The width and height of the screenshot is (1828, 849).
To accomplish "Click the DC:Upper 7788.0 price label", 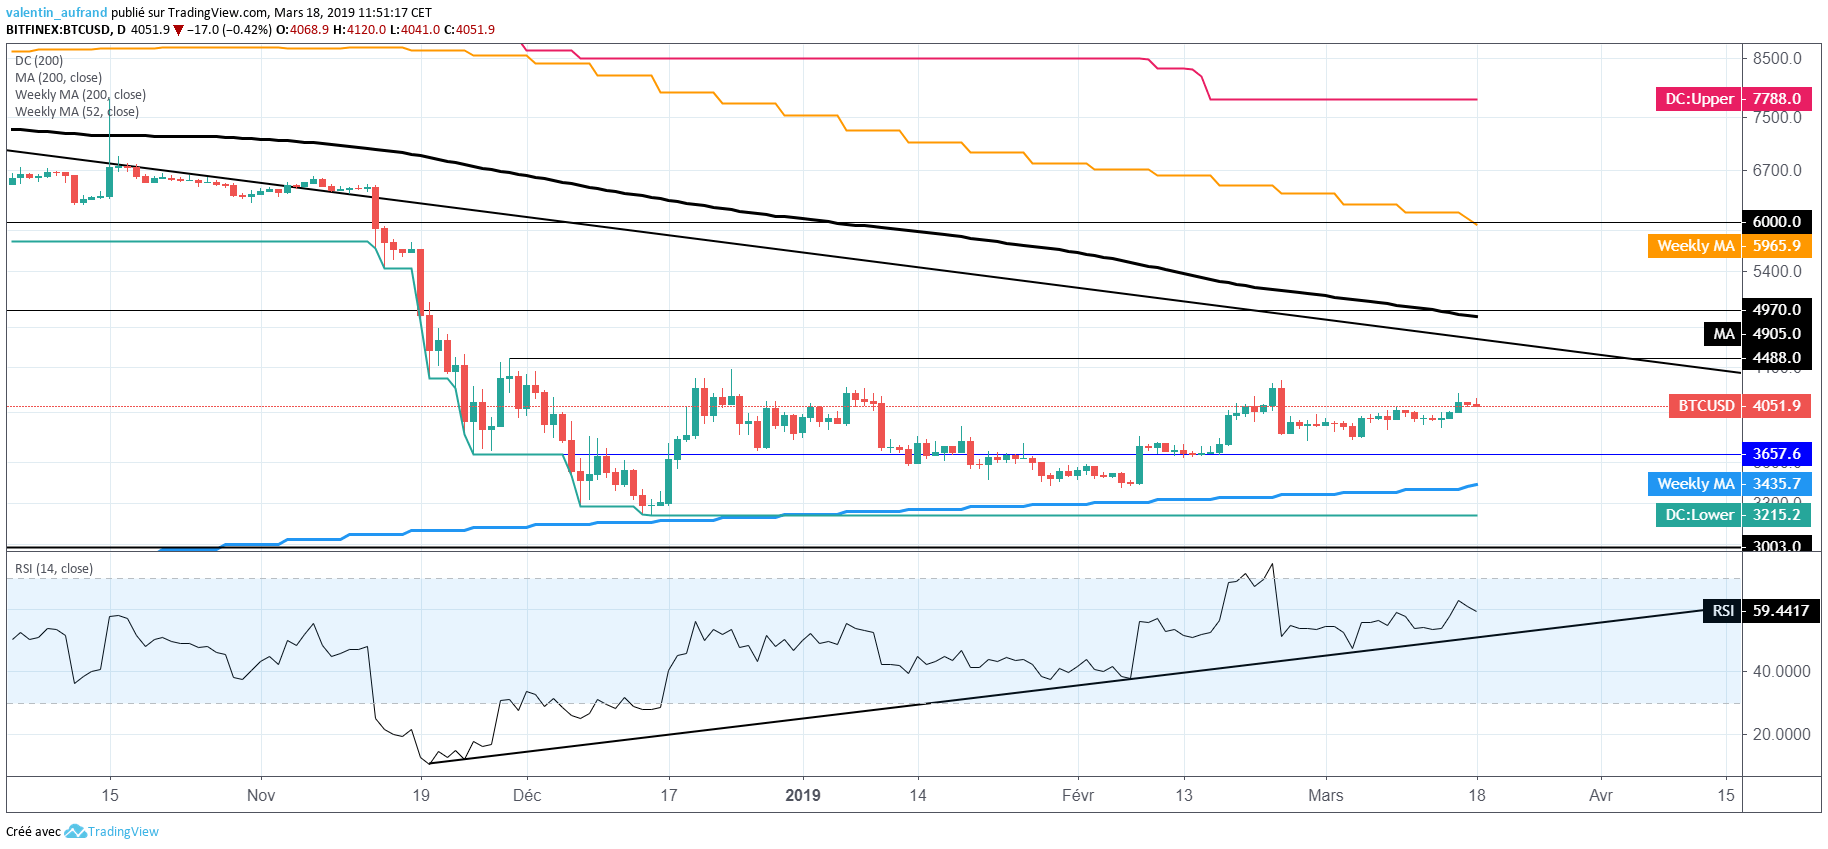I will click(x=1733, y=99).
